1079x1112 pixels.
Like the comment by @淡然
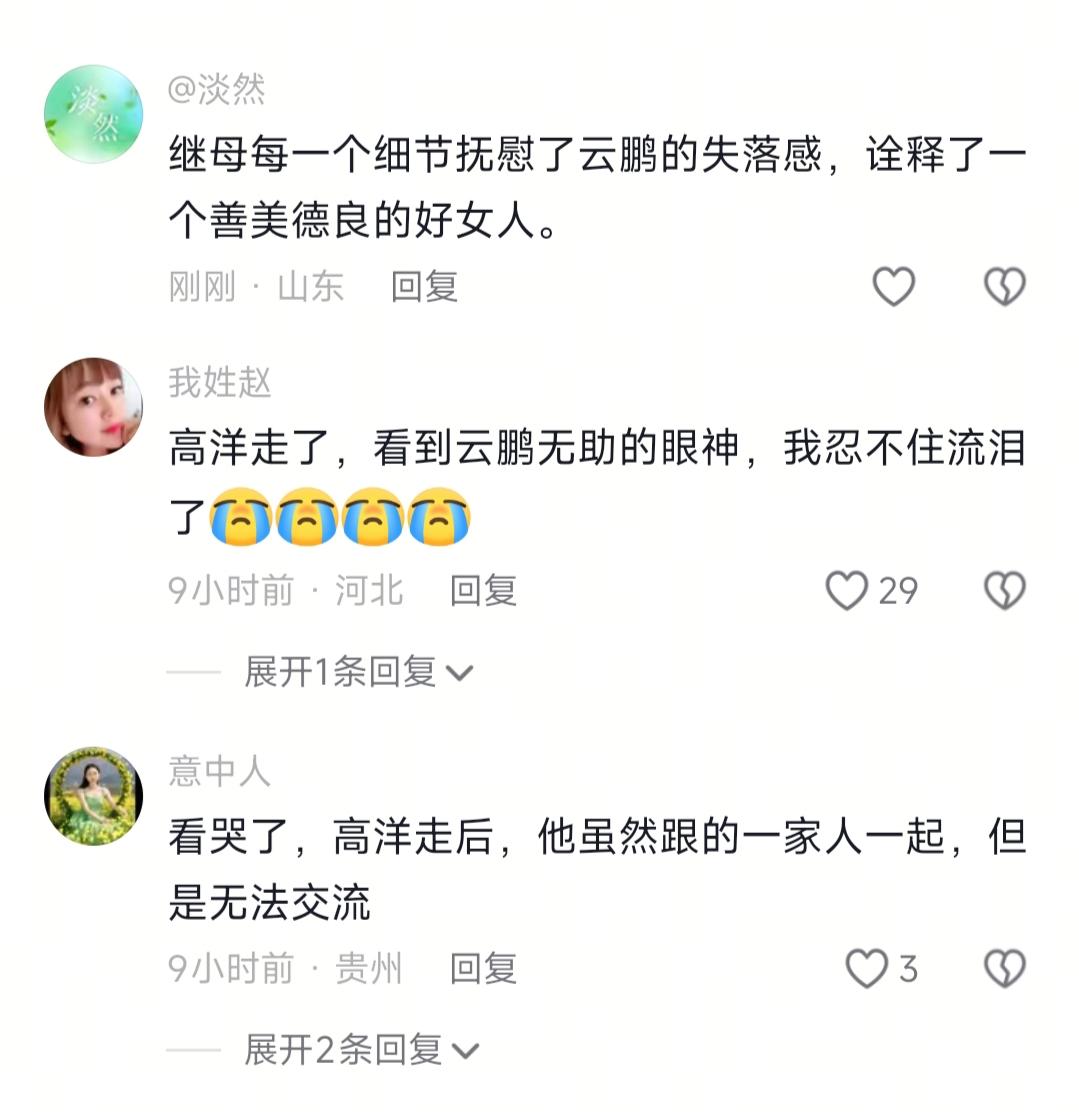pos(893,287)
